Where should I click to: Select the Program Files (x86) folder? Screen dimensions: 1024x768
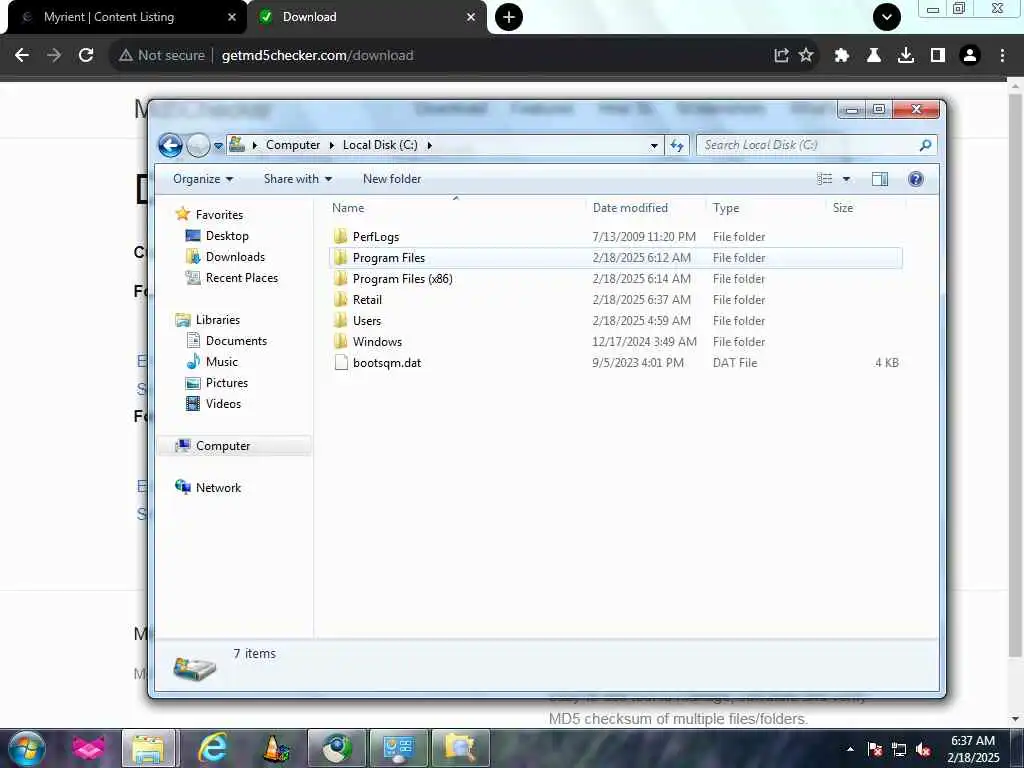coord(616,278)
